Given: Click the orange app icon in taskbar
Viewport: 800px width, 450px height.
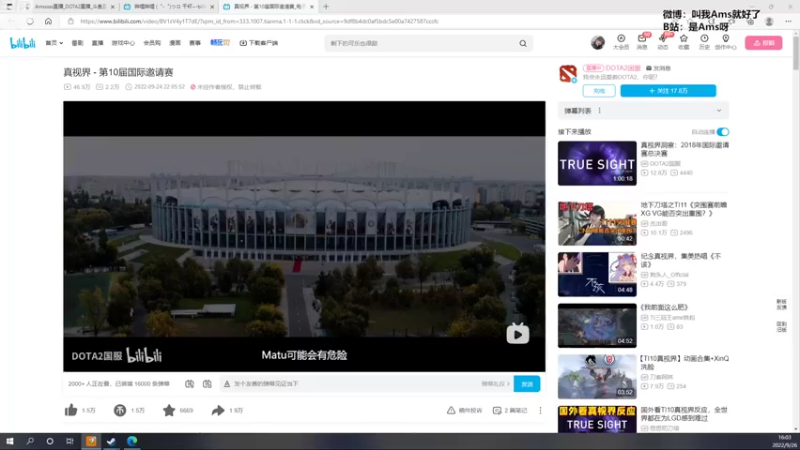Looking at the screenshot, I should [x=91, y=441].
